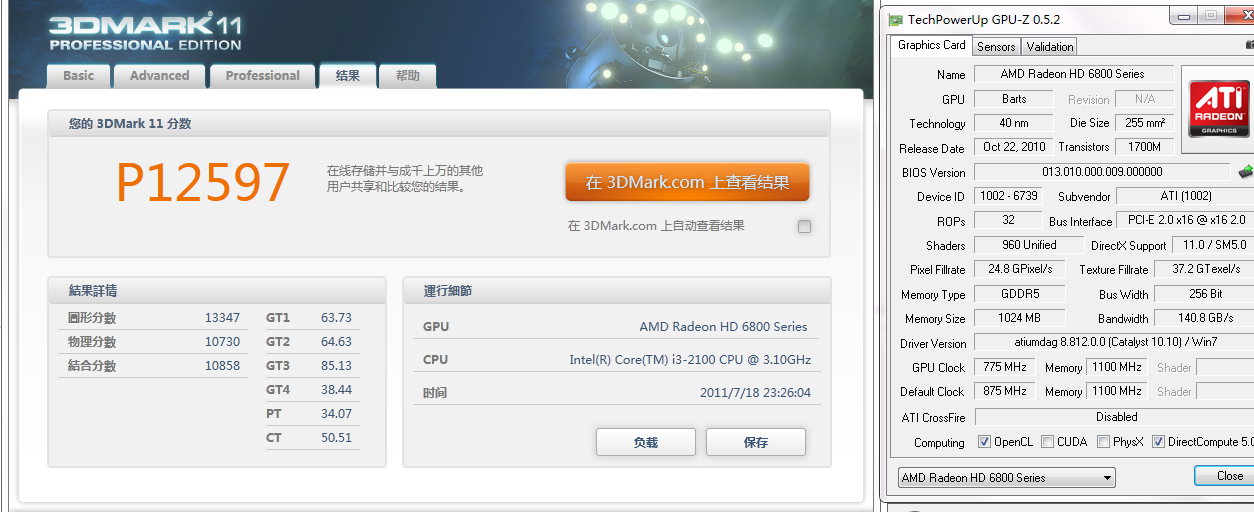This screenshot has height=512, width=1254.
Task: Click the 圖形分數 value 13347
Action: 222,318
